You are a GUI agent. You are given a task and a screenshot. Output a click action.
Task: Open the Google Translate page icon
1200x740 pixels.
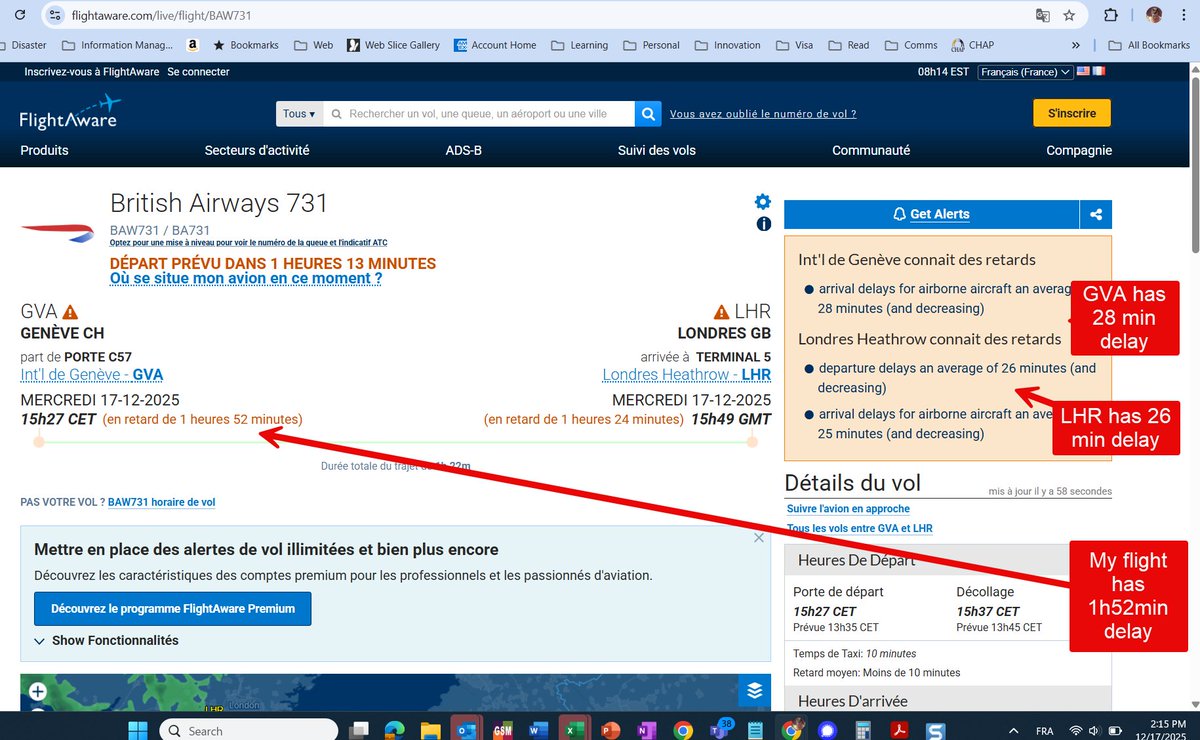(x=1043, y=15)
